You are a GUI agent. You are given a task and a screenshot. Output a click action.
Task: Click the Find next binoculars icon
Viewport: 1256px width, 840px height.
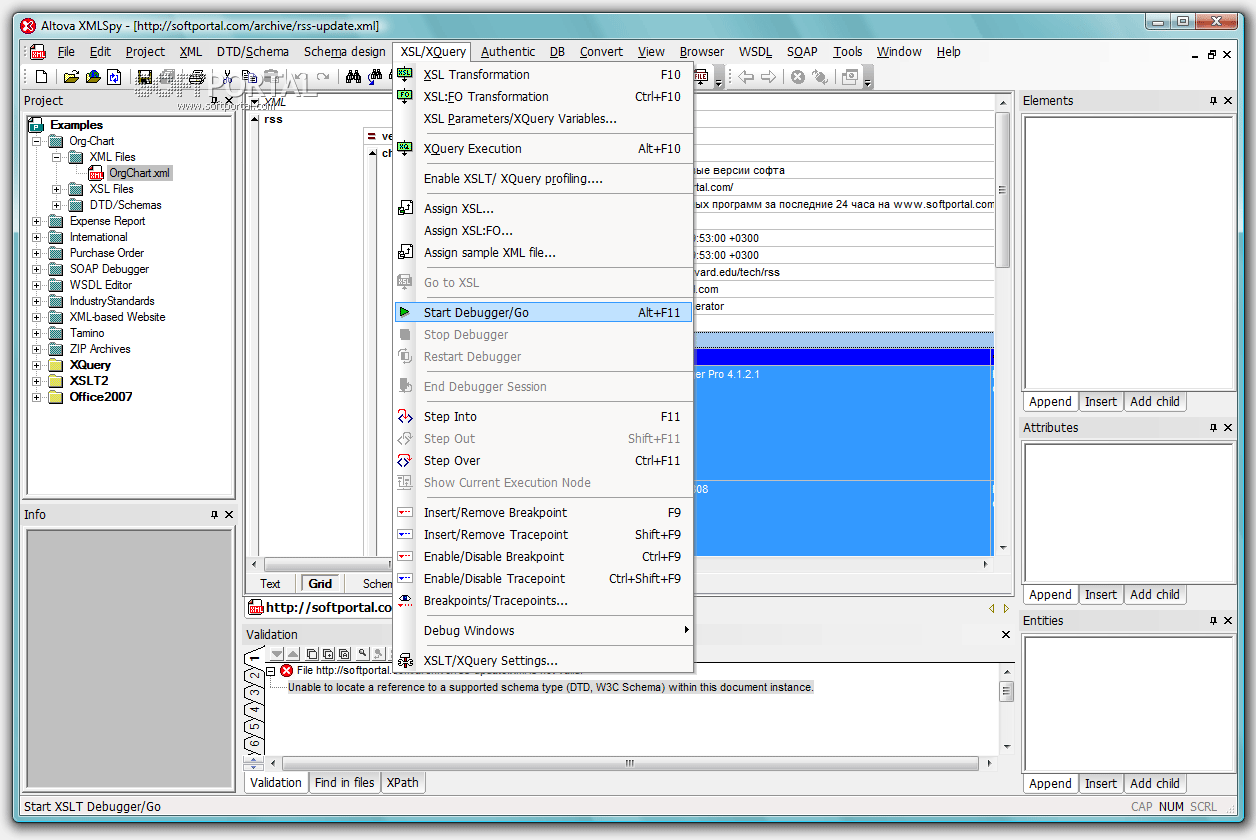(x=375, y=76)
